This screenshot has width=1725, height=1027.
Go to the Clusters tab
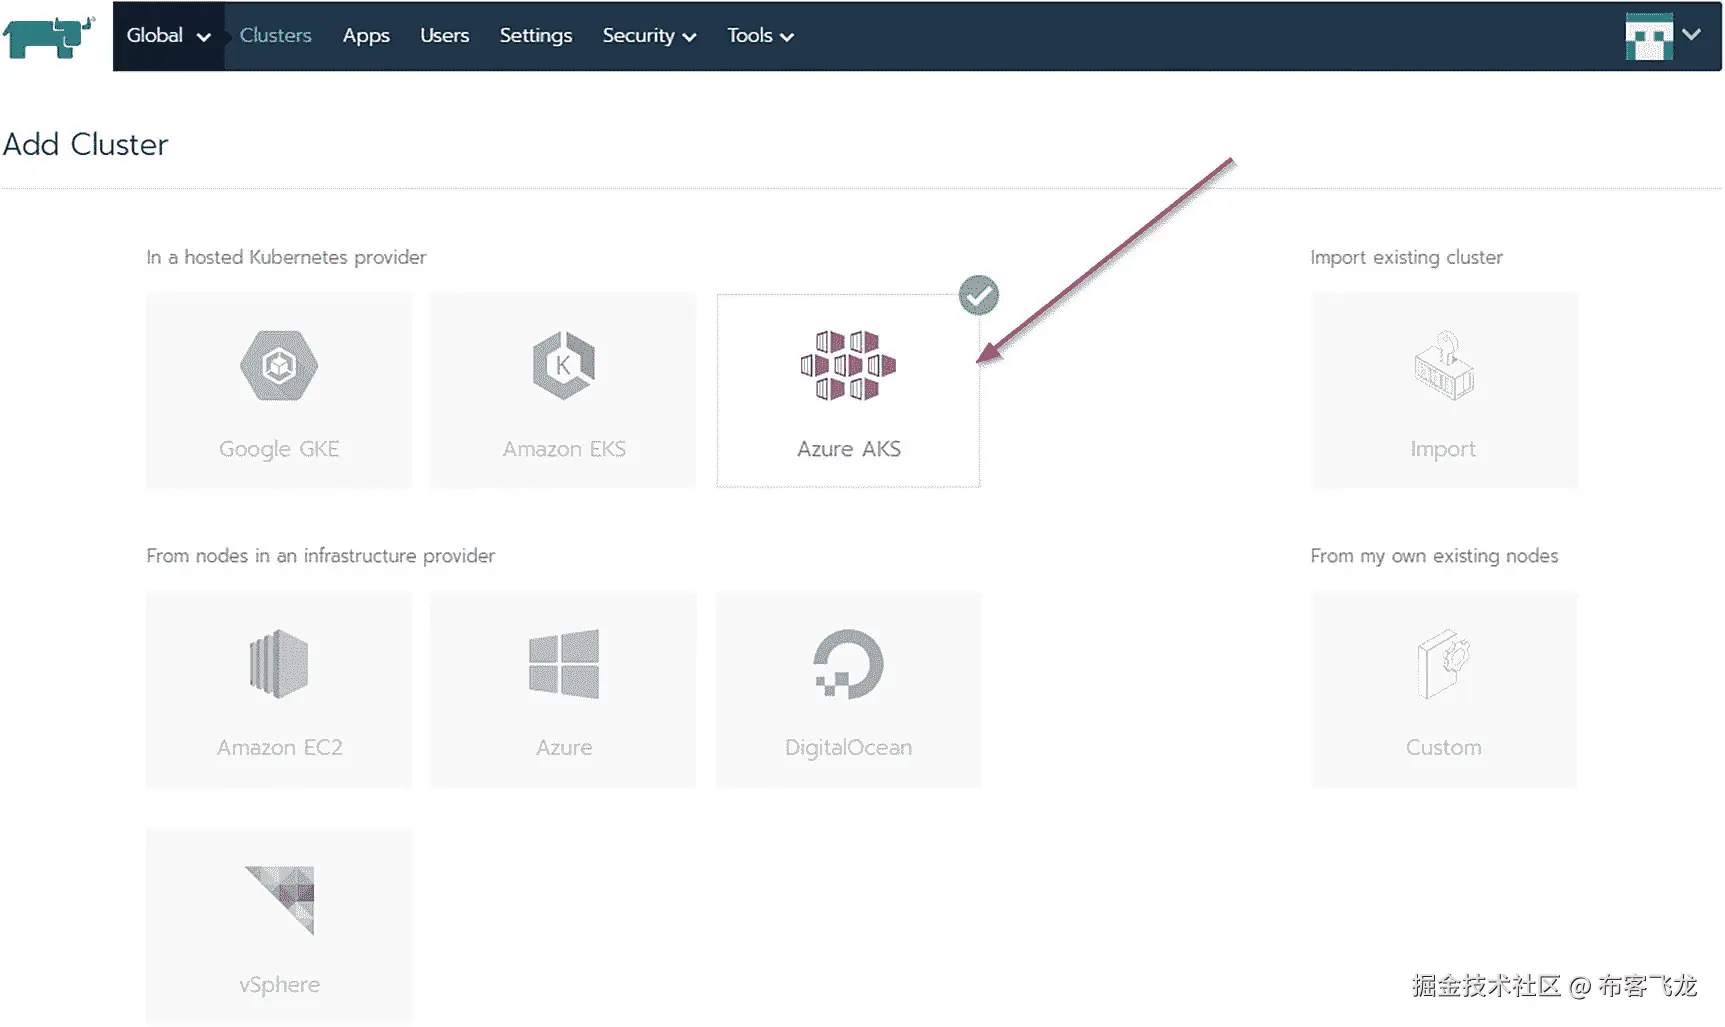[x=275, y=35]
